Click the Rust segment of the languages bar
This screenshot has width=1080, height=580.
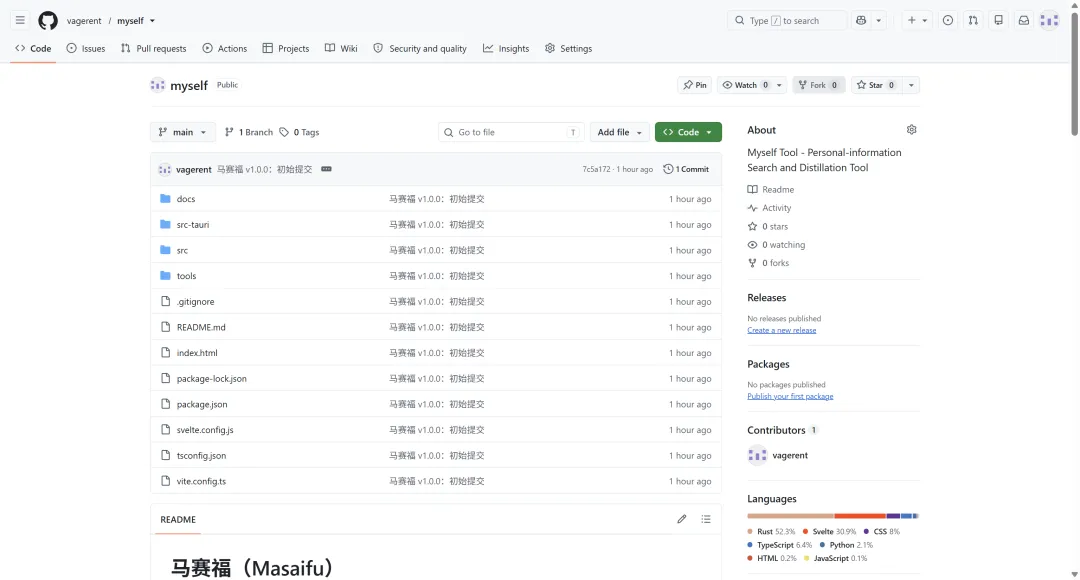[x=791, y=516]
